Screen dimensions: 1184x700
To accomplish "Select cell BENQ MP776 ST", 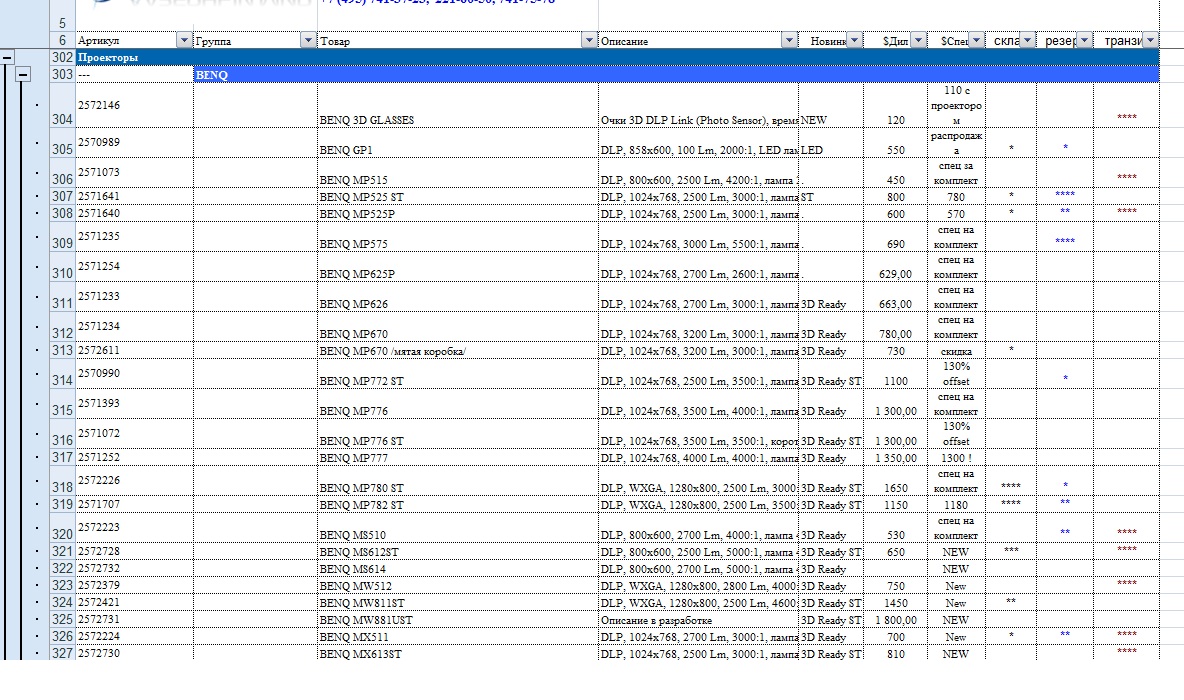I will [x=458, y=433].
